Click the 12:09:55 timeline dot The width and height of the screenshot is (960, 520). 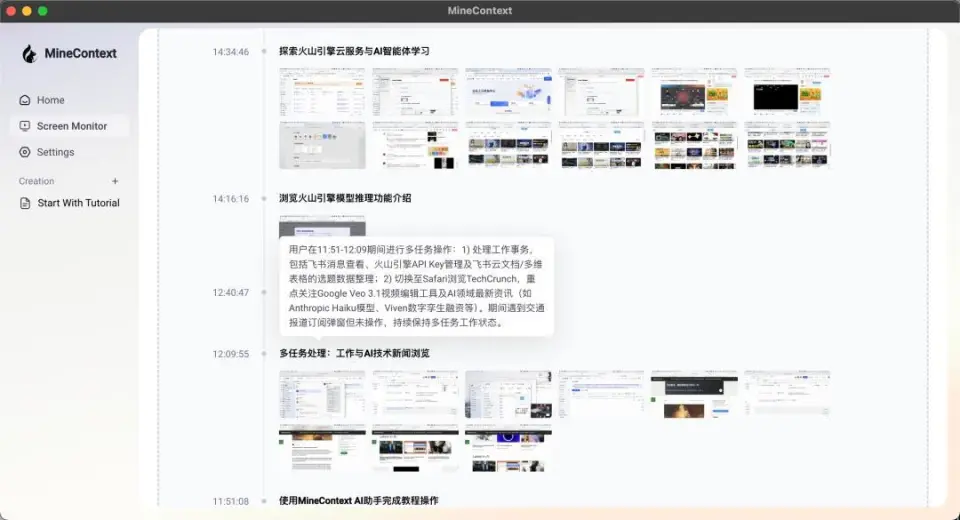[264, 354]
